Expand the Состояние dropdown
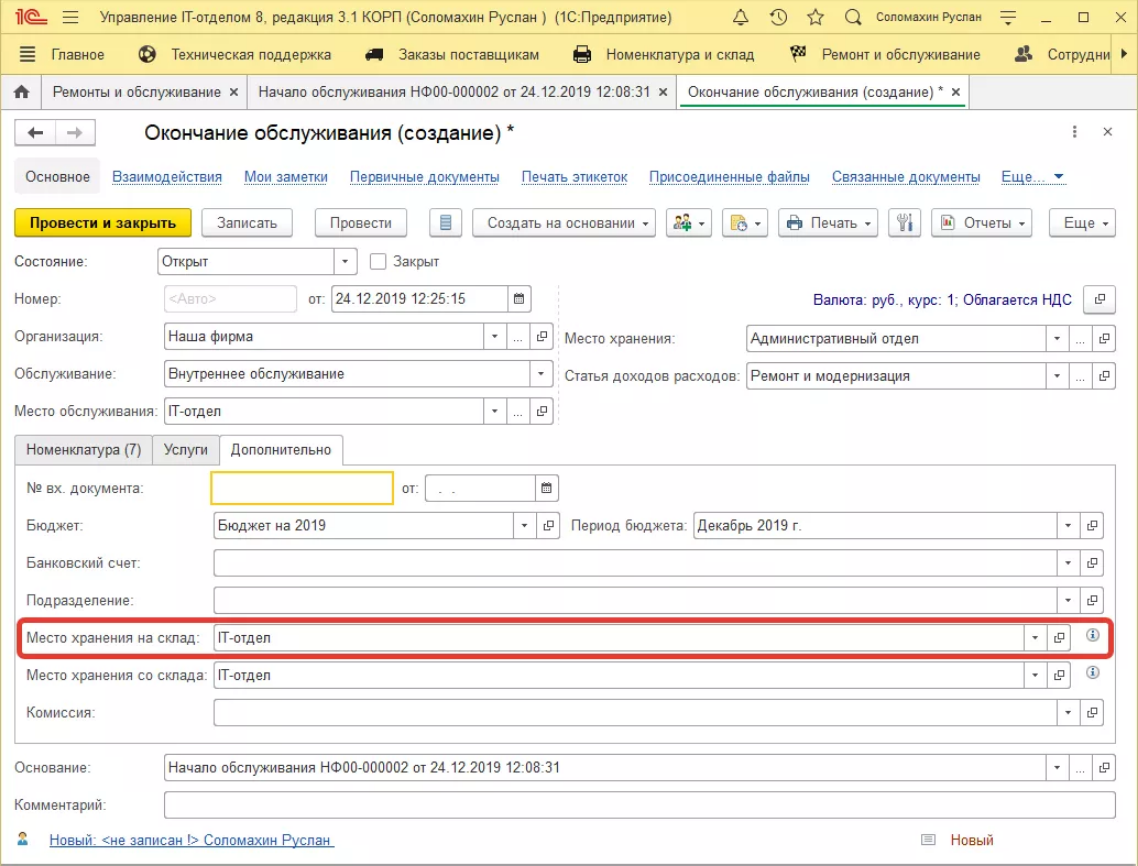1138x866 pixels. 345,262
